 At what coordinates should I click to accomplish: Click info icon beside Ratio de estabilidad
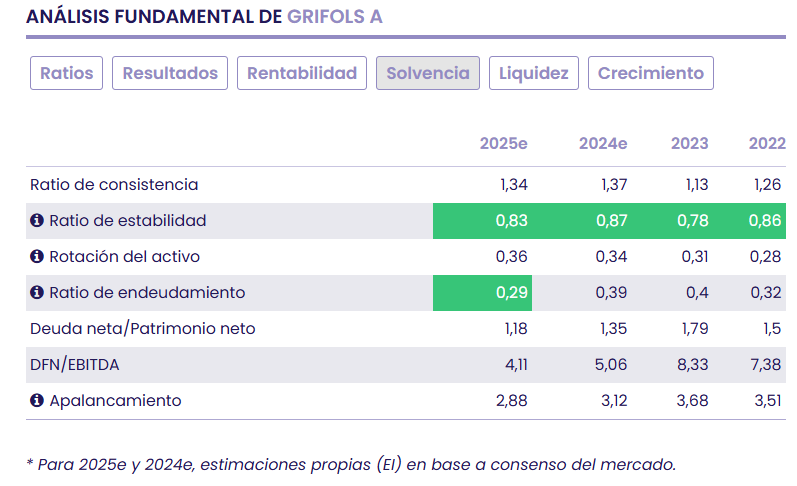[x=37, y=221]
